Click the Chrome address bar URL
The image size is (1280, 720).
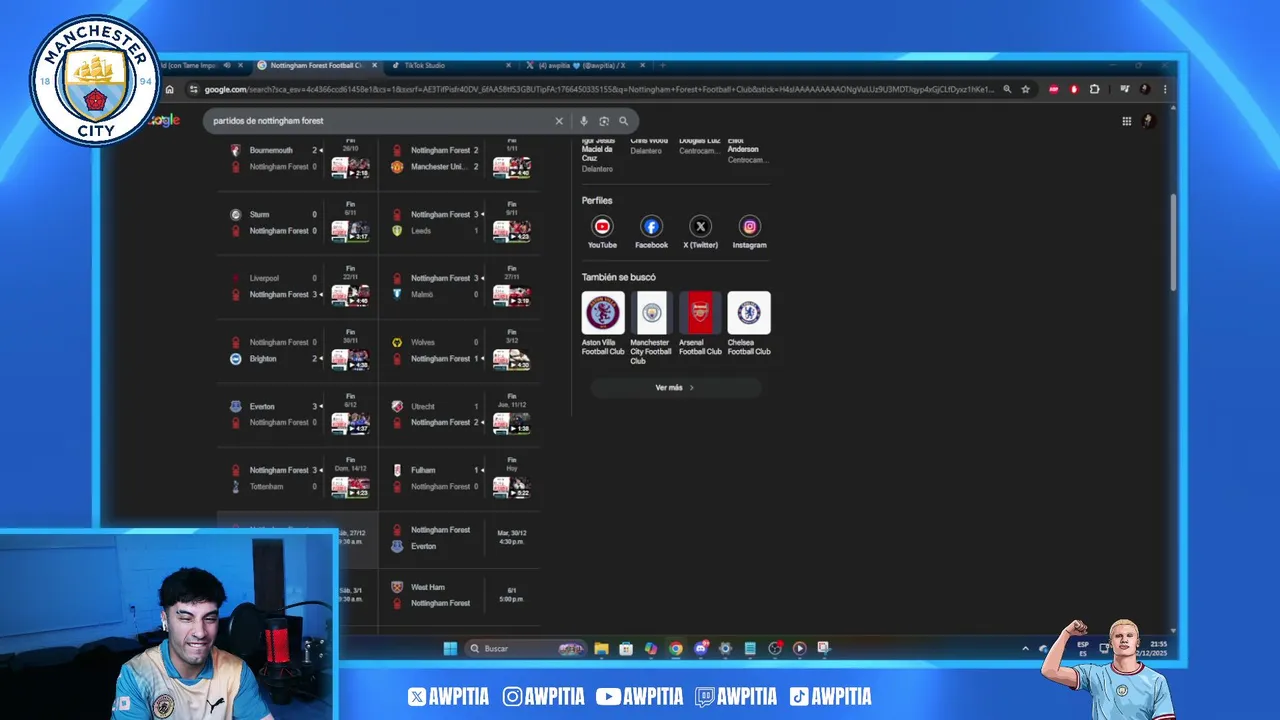(600, 89)
